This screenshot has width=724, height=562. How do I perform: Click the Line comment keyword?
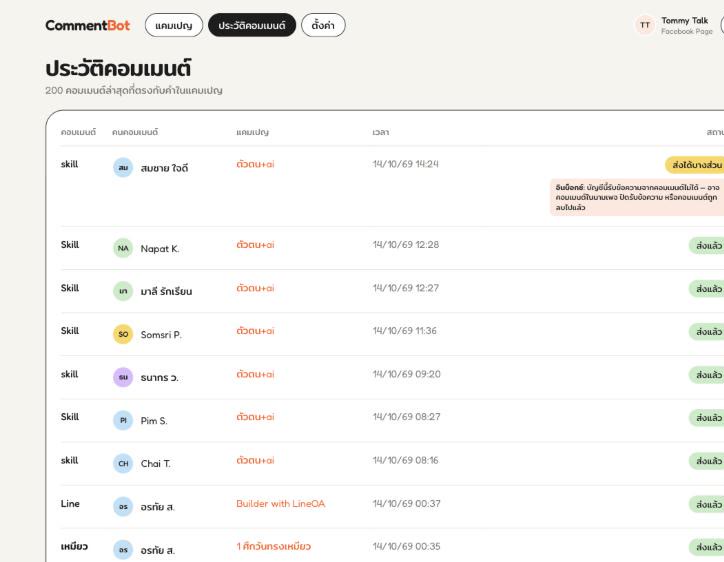[x=70, y=503]
